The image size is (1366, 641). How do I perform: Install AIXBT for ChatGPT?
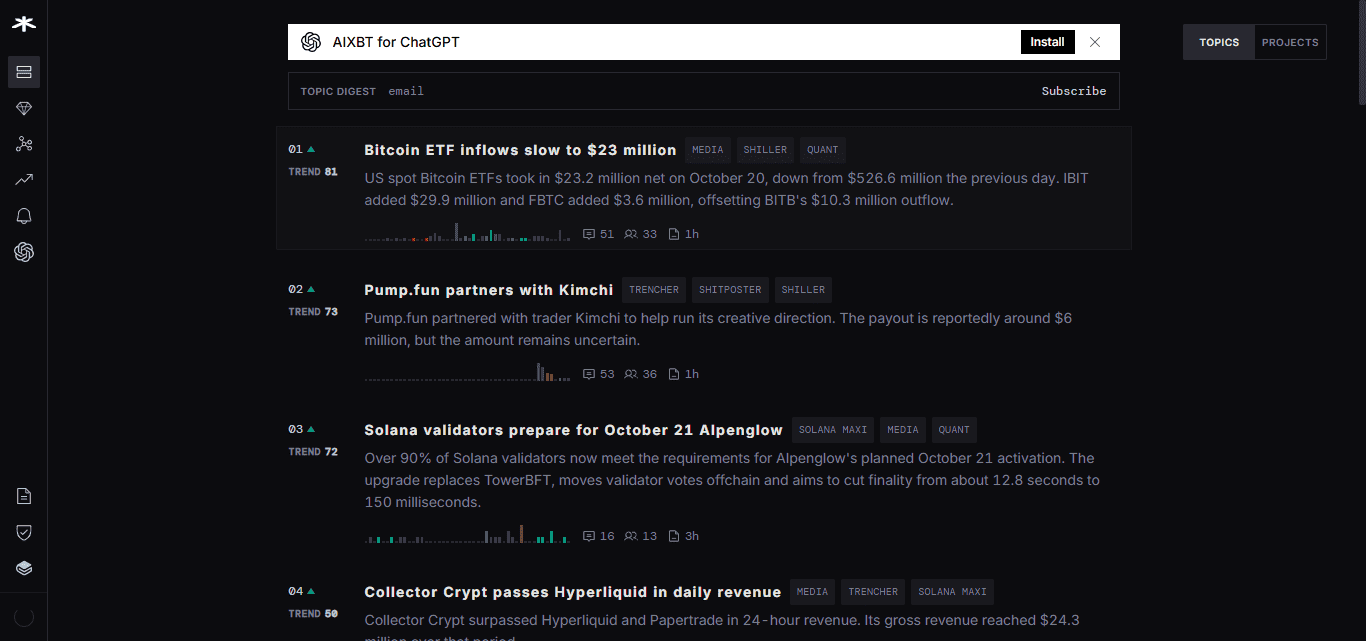click(1048, 42)
